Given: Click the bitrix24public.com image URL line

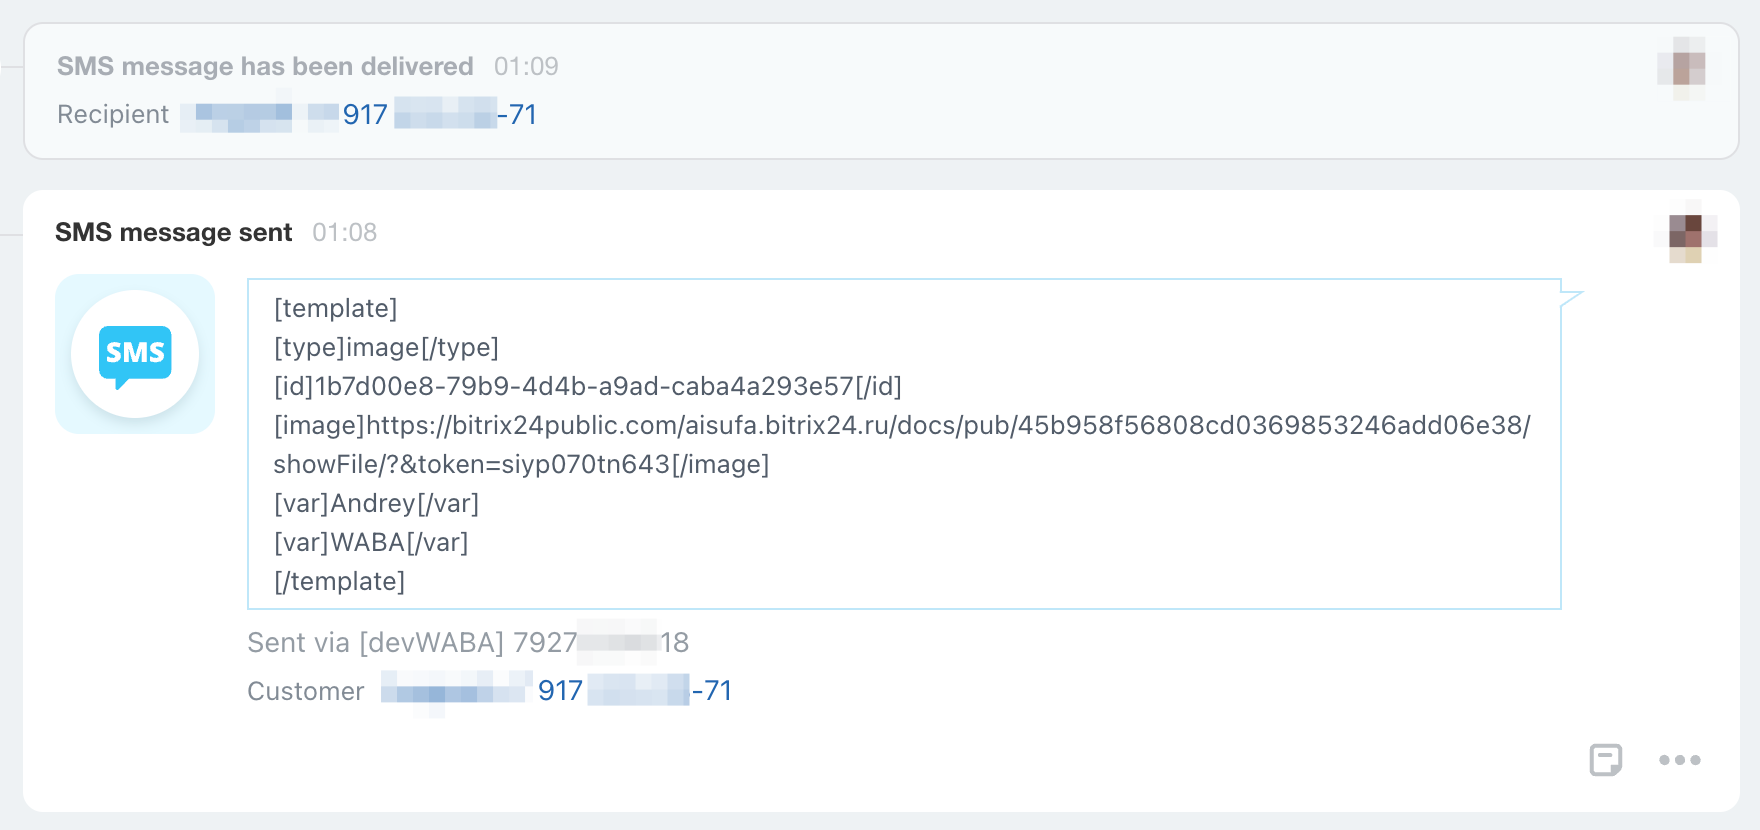Looking at the screenshot, I should [x=902, y=426].
